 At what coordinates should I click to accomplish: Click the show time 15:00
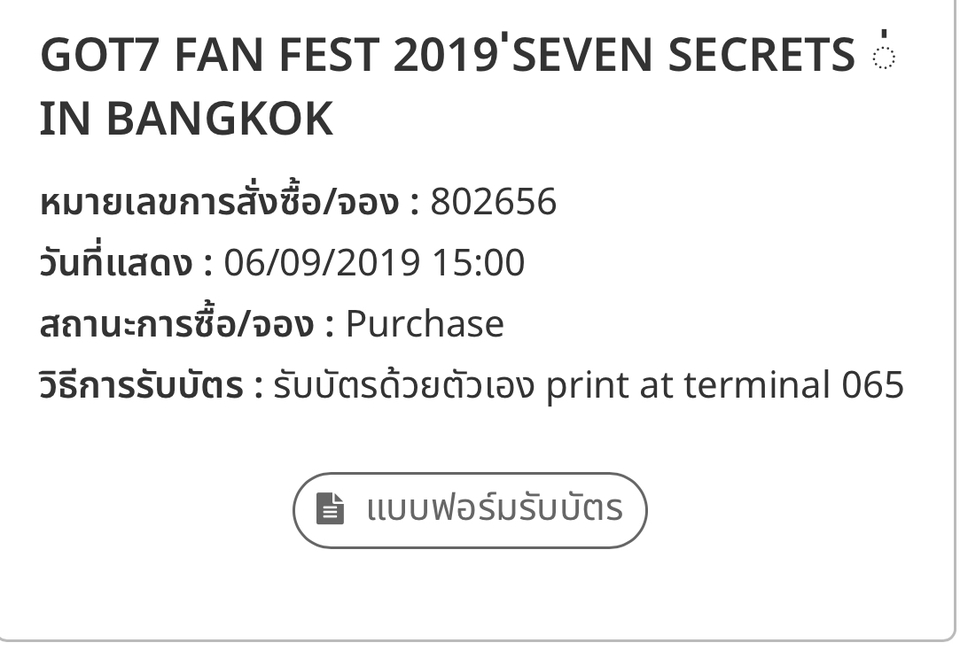[x=478, y=263]
